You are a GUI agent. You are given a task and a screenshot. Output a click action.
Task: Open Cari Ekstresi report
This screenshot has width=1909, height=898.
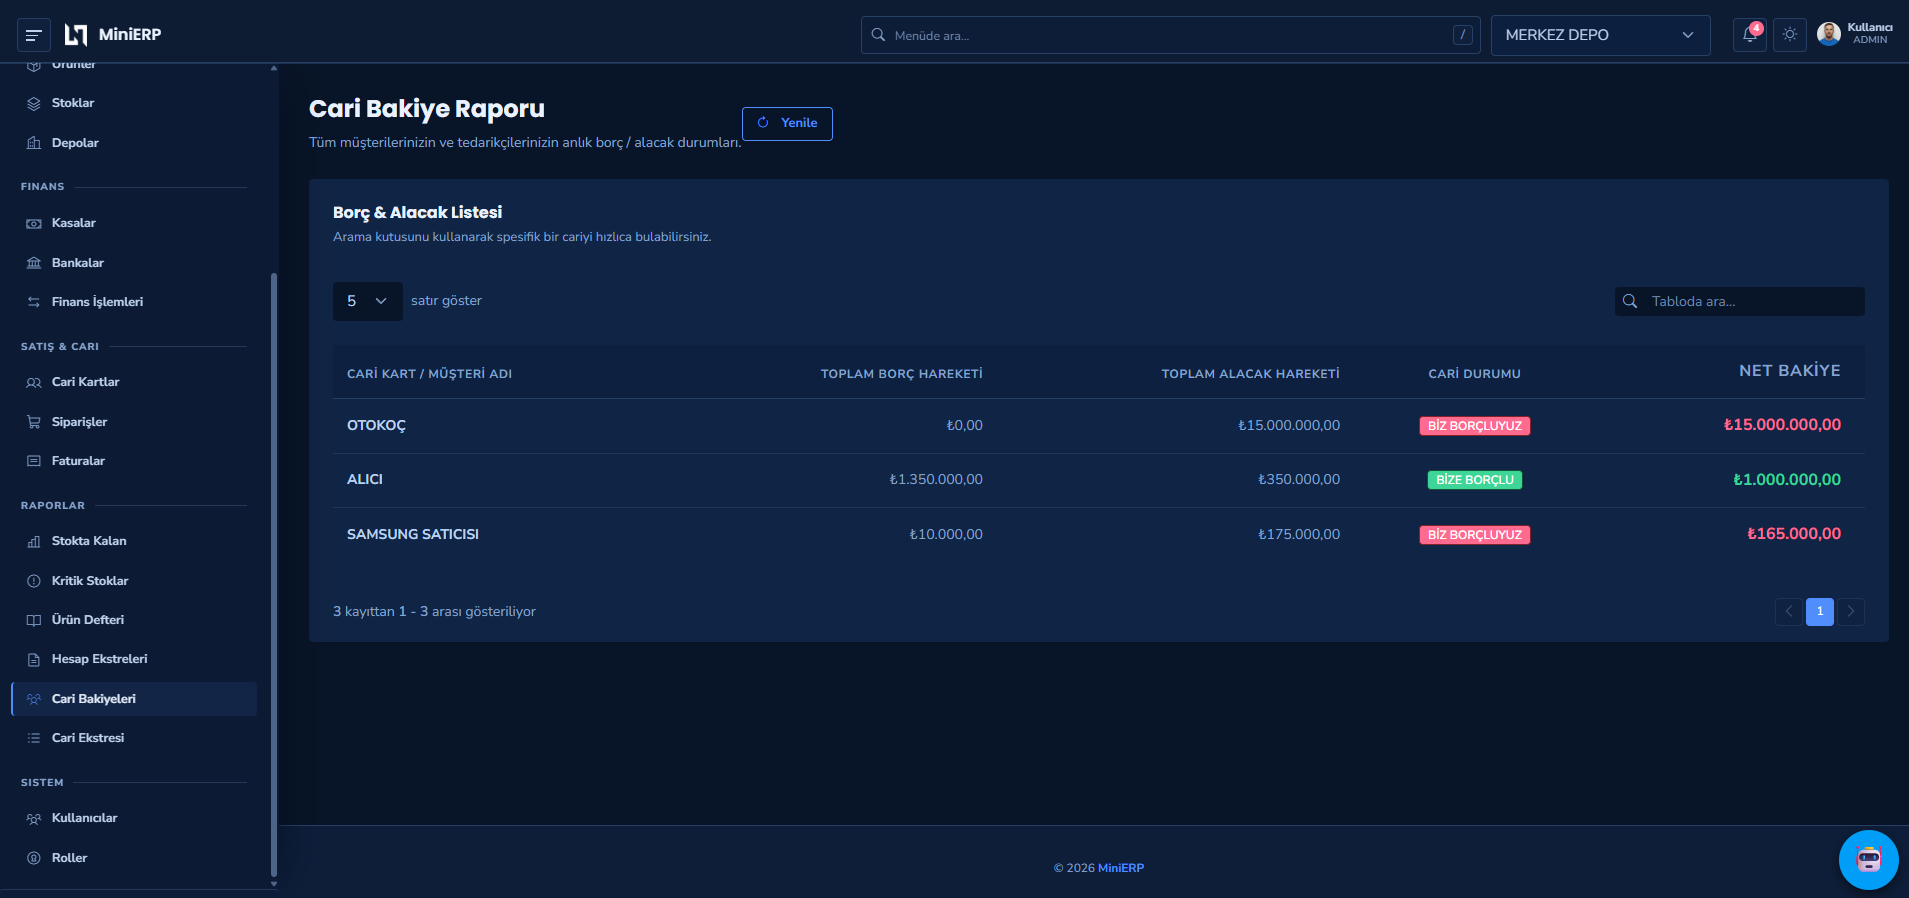tap(134, 738)
